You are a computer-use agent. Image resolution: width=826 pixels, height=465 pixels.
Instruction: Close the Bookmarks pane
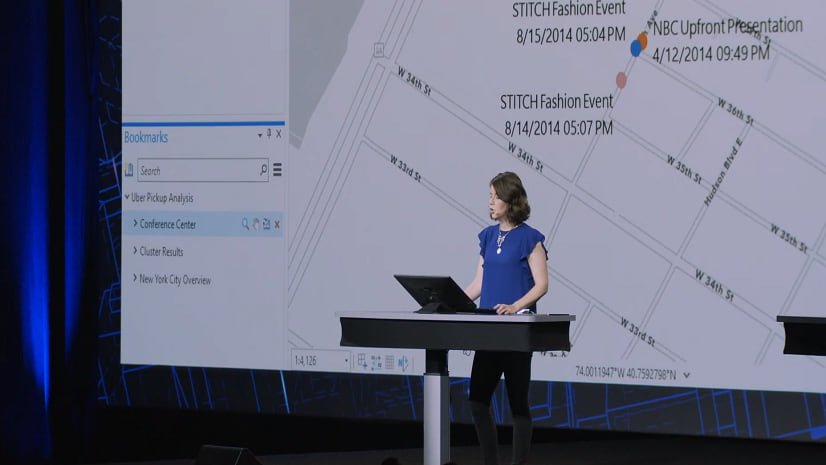pos(279,134)
